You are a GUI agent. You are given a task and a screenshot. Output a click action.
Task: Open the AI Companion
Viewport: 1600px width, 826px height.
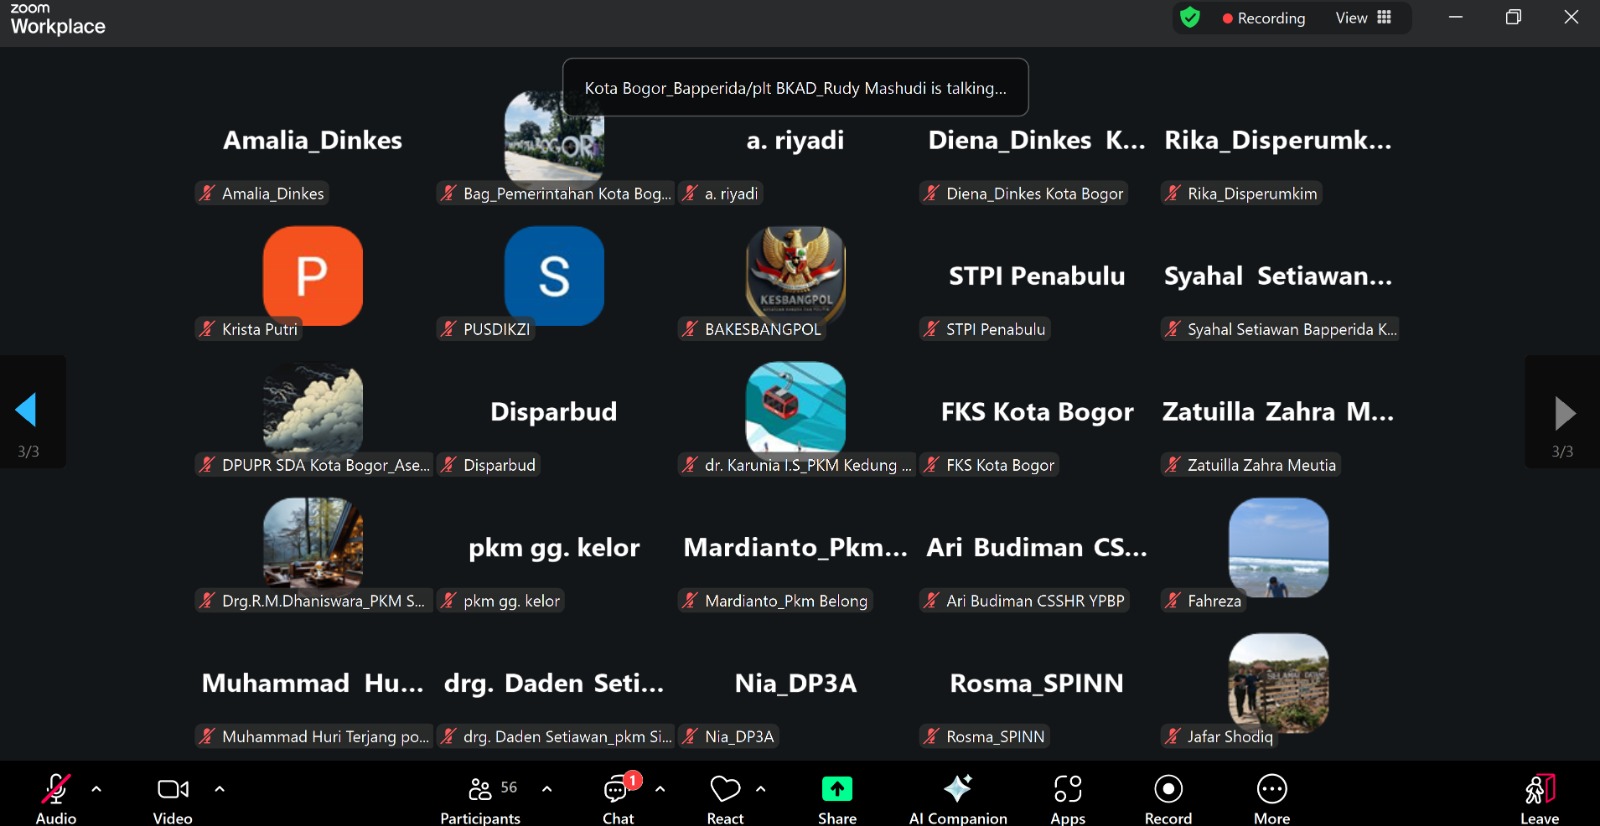pyautogui.click(x=957, y=799)
